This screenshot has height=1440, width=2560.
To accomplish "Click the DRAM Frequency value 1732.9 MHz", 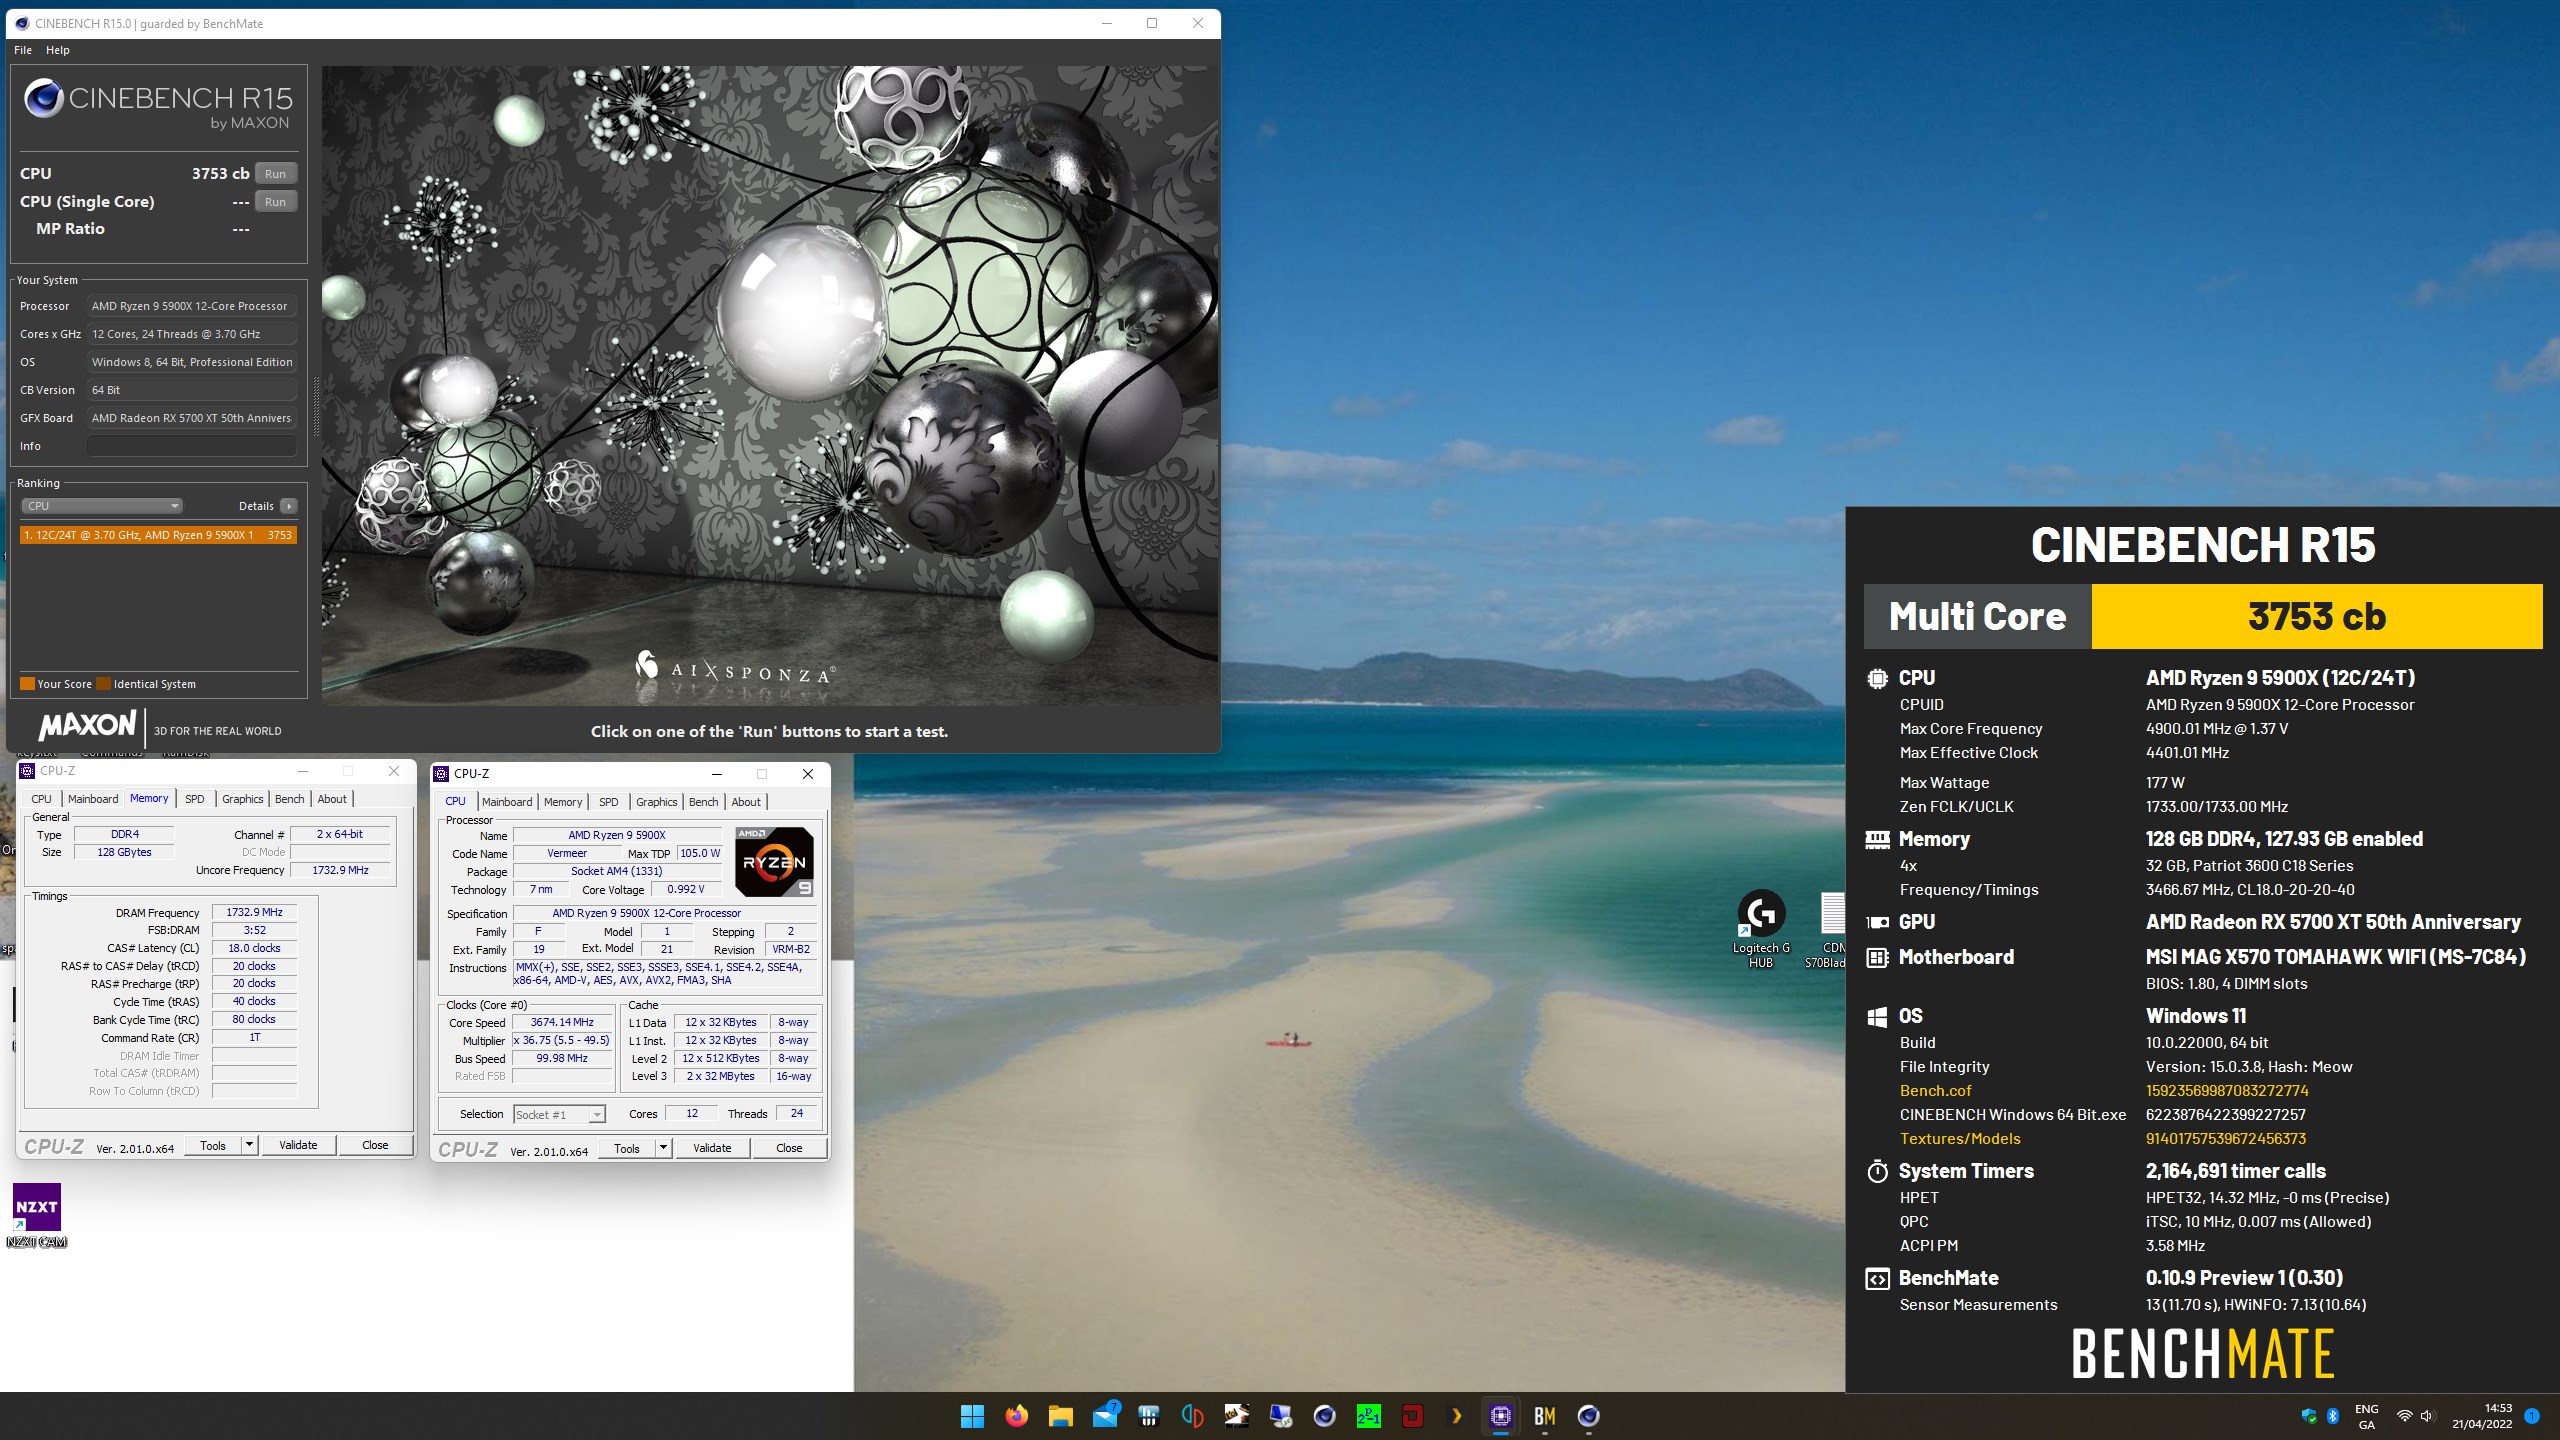I will click(x=254, y=913).
